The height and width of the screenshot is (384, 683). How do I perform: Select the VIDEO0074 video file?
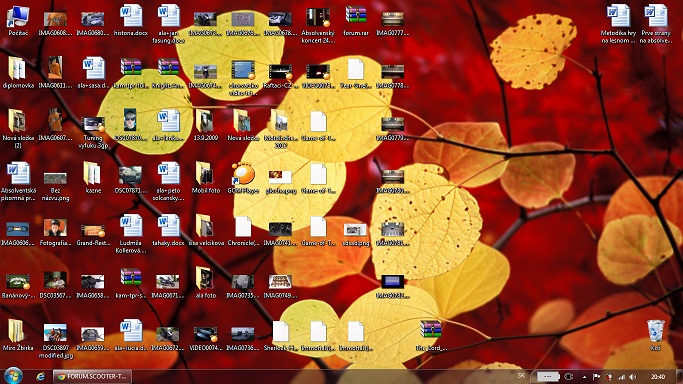click(205, 339)
